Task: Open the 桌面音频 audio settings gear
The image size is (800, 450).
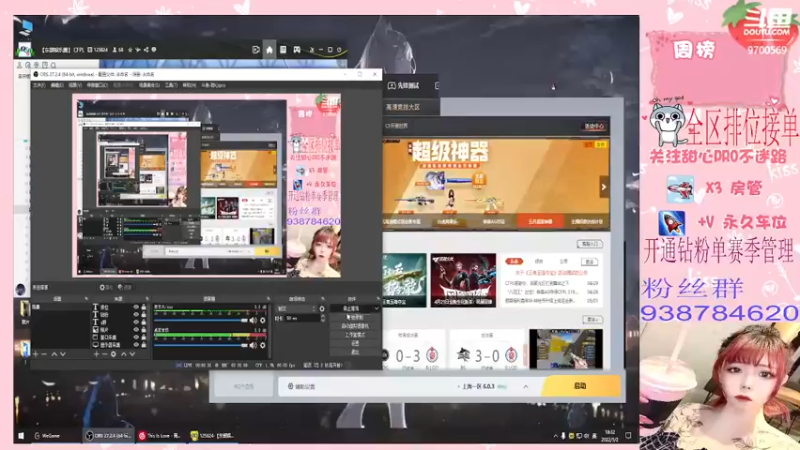Action: point(263,345)
